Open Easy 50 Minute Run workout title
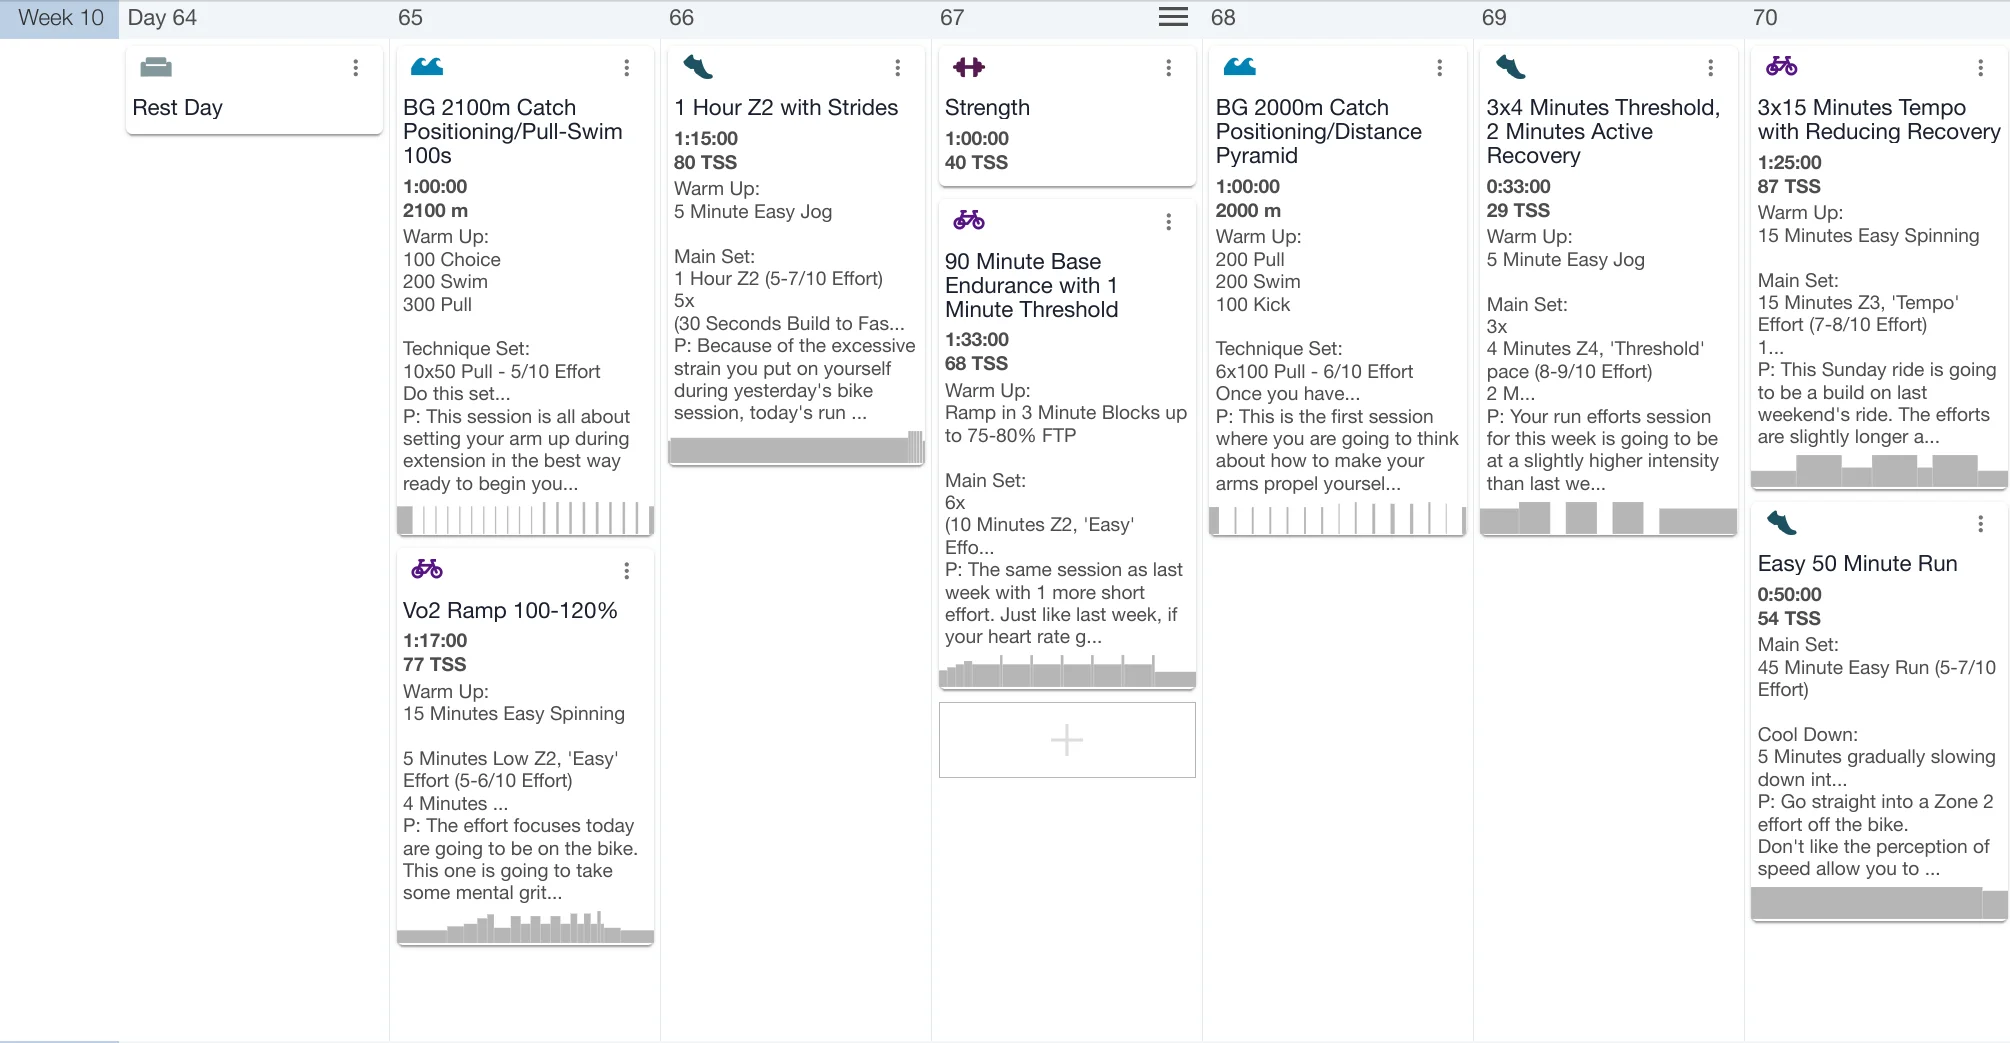 (1857, 564)
